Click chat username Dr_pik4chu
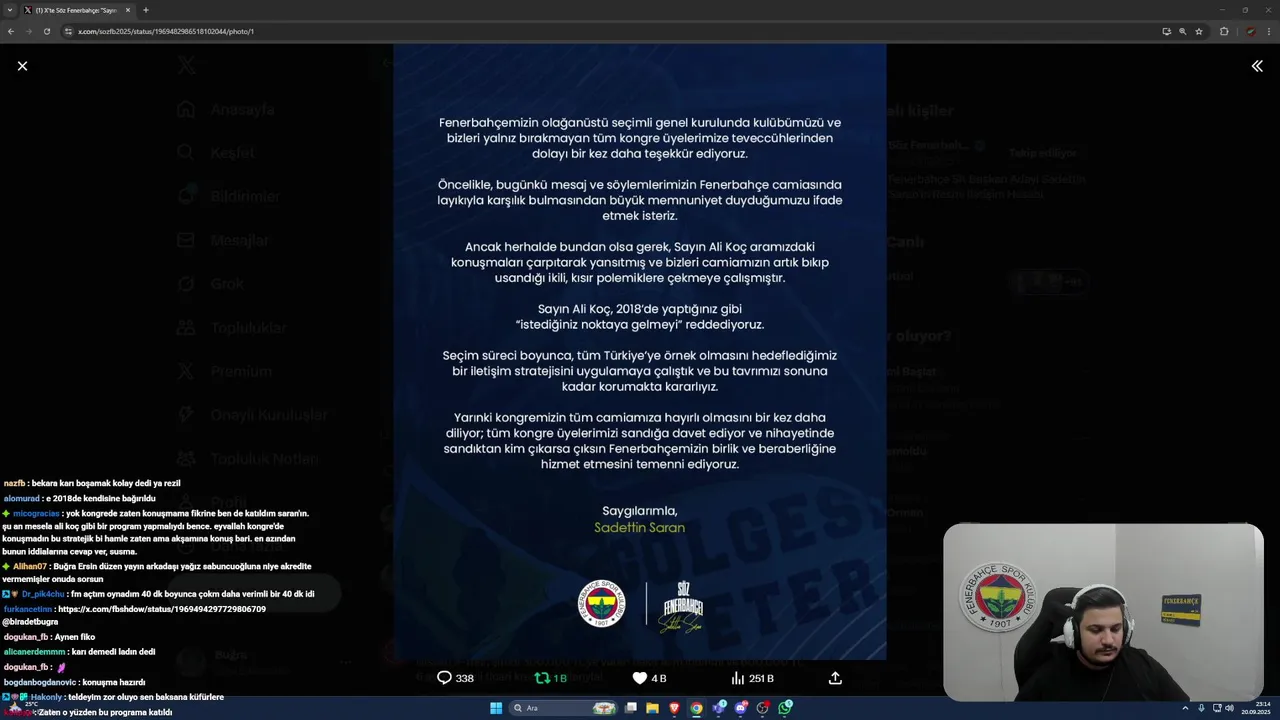1280x720 pixels. 42,594
